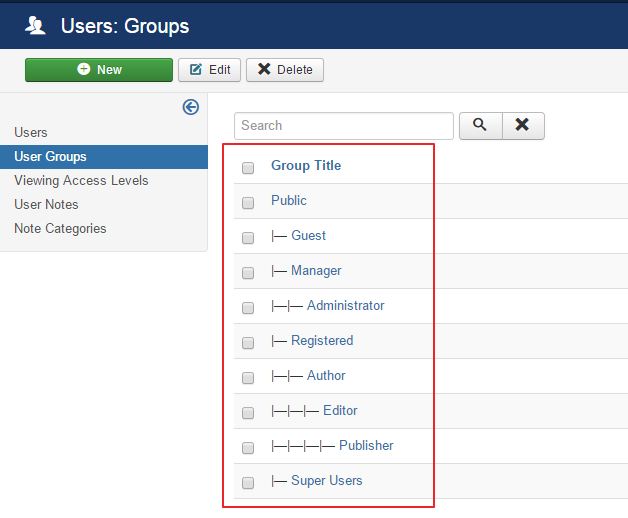This screenshot has width=628, height=518.
Task: Select the Administrator group checkbox
Action: click(248, 308)
